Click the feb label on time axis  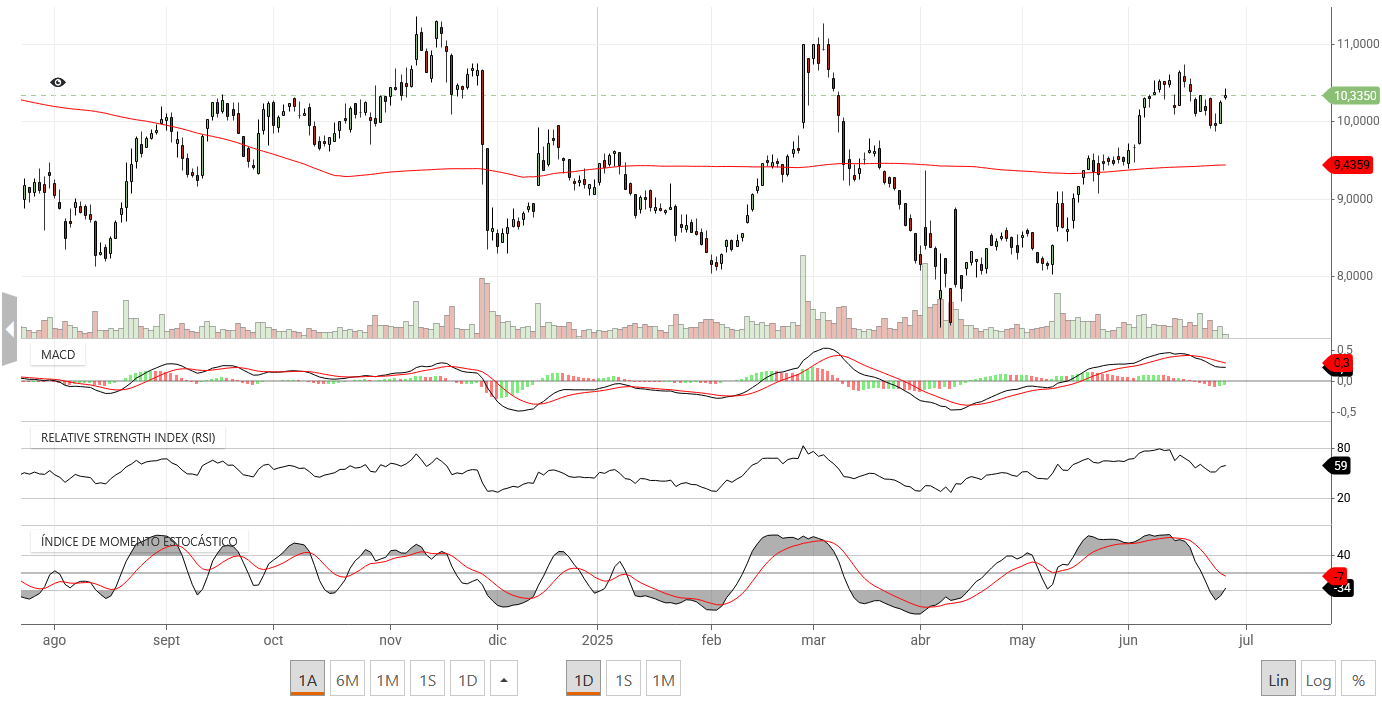pyautogui.click(x=711, y=640)
